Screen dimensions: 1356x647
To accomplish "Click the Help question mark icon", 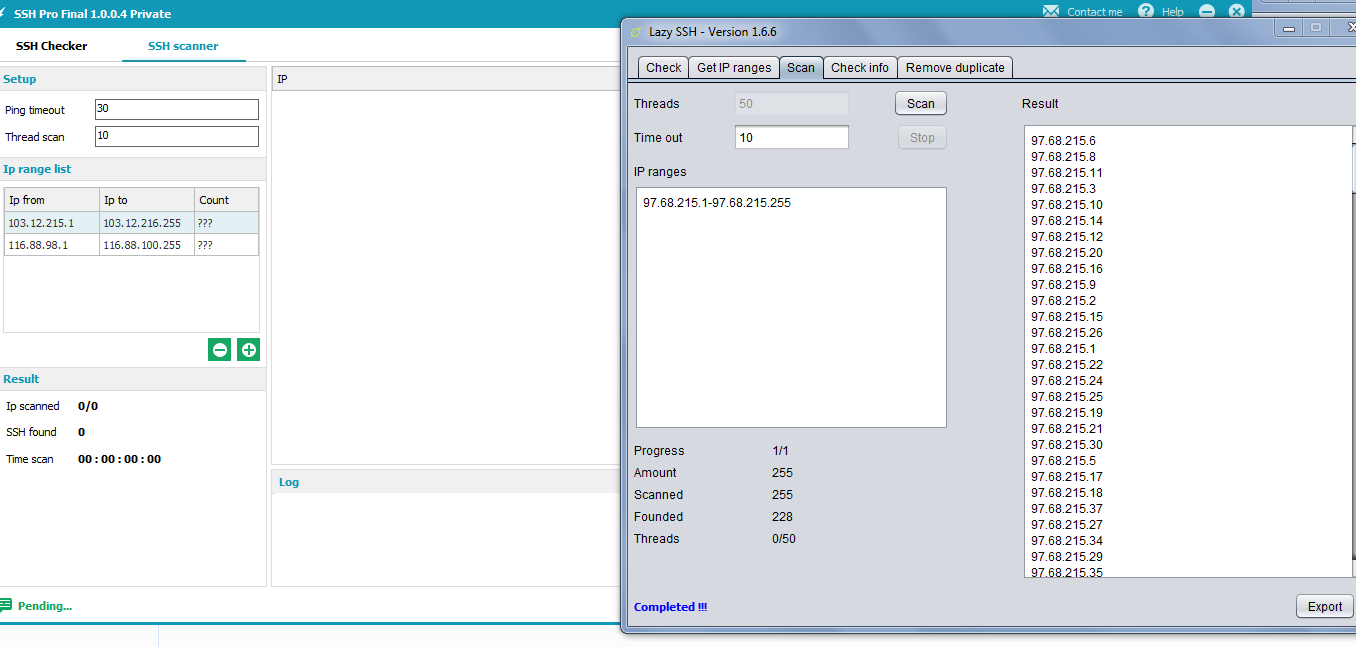I will [1146, 11].
